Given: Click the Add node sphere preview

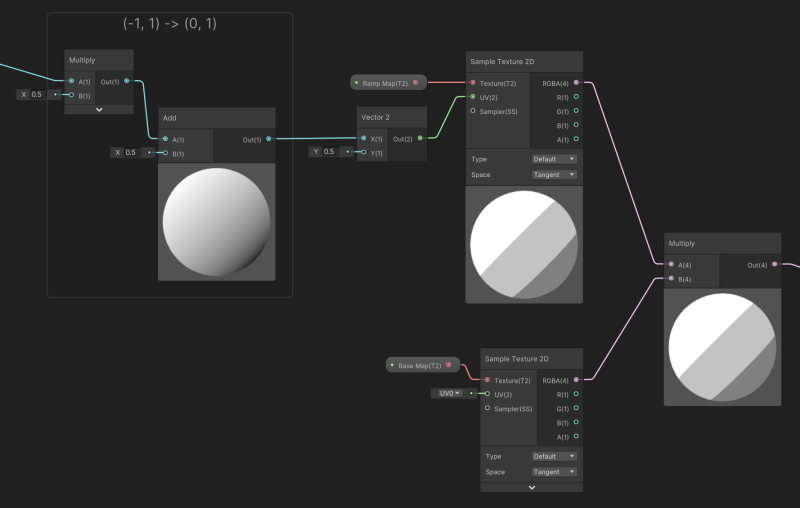Looking at the screenshot, I should coord(217,222).
